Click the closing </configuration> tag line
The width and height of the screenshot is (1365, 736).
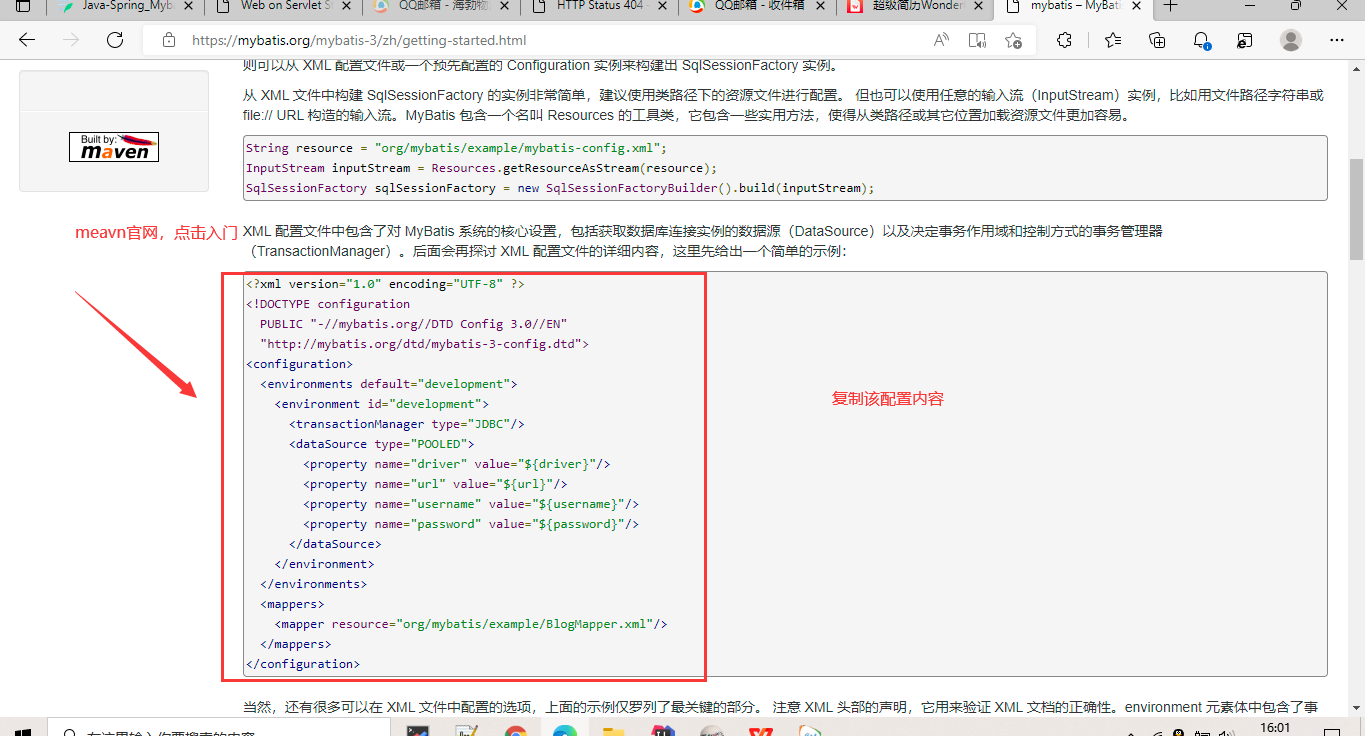pos(303,664)
